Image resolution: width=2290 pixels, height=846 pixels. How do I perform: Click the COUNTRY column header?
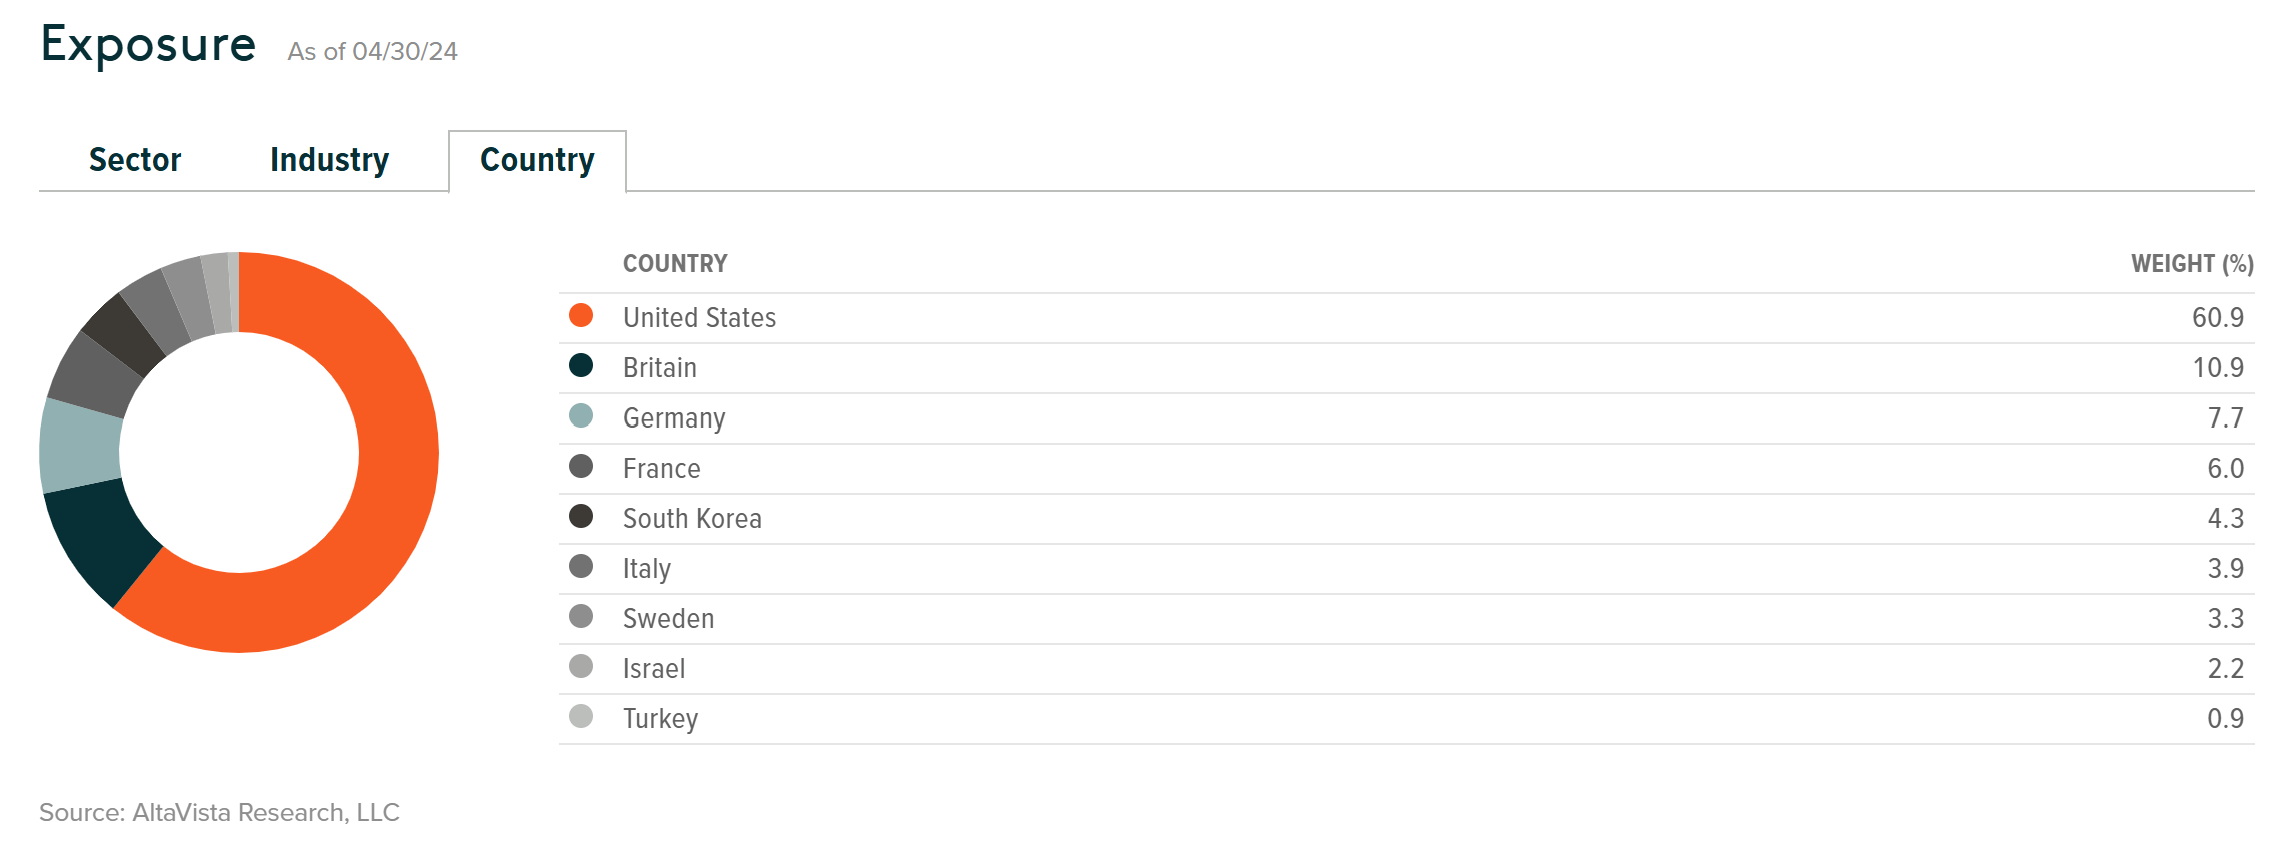click(x=675, y=264)
